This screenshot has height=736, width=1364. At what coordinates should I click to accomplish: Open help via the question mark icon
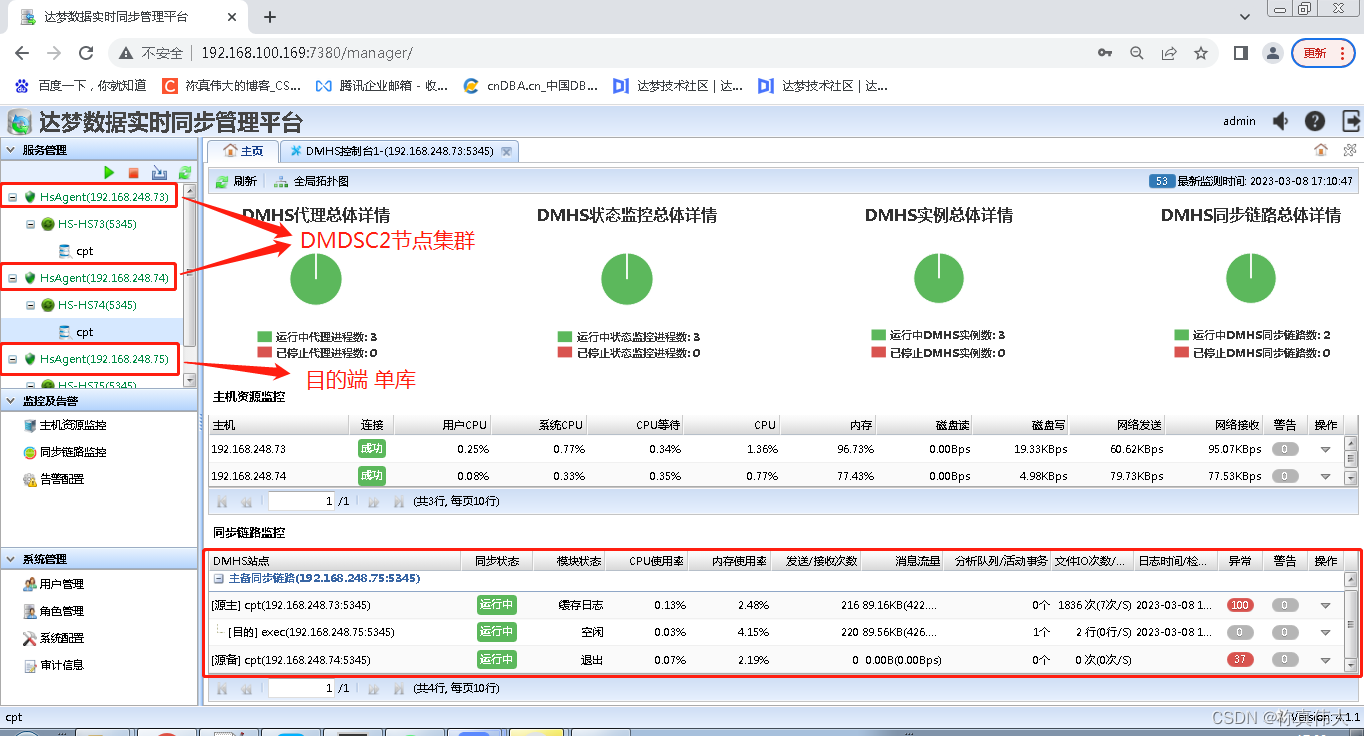[x=1316, y=121]
